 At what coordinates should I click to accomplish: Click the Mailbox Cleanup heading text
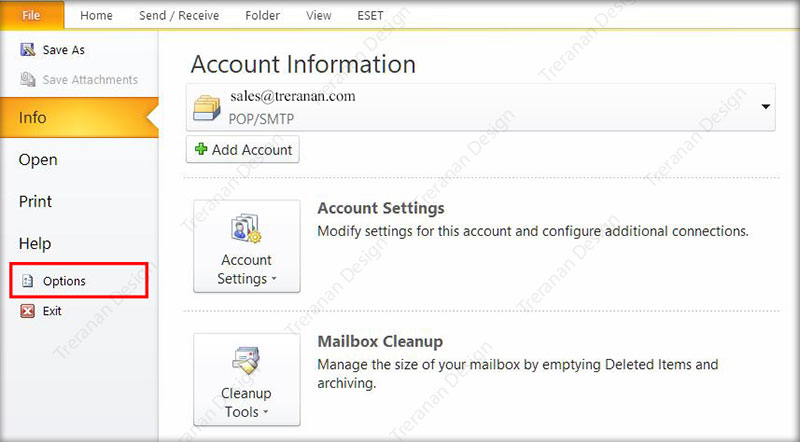click(380, 341)
